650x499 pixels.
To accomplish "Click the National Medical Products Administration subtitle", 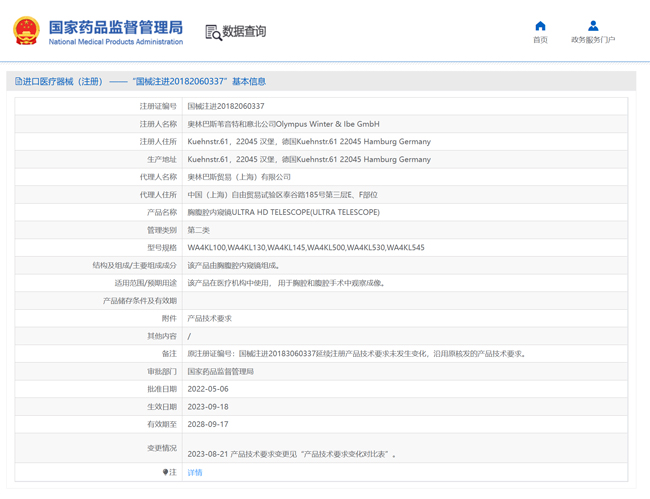I will (x=115, y=42).
